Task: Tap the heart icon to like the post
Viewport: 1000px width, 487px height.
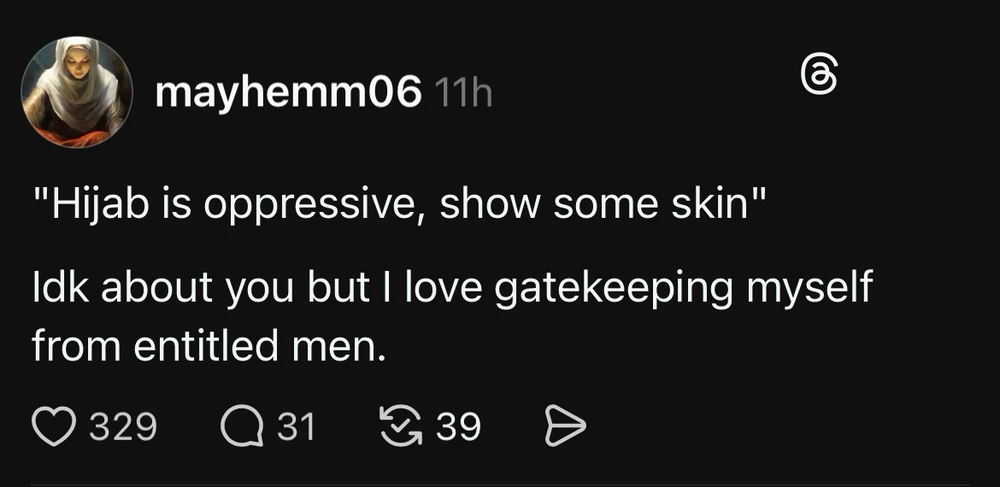Action: click(x=55, y=427)
